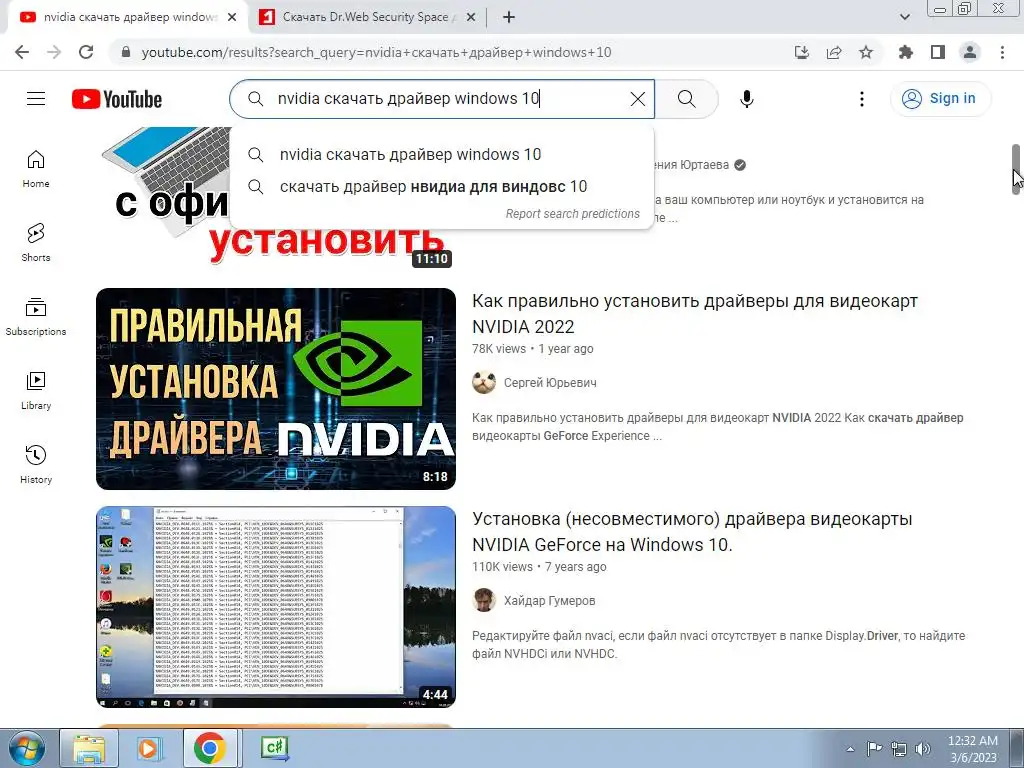Click the install/download icon in the address bar
1024x768 pixels.
pos(802,52)
